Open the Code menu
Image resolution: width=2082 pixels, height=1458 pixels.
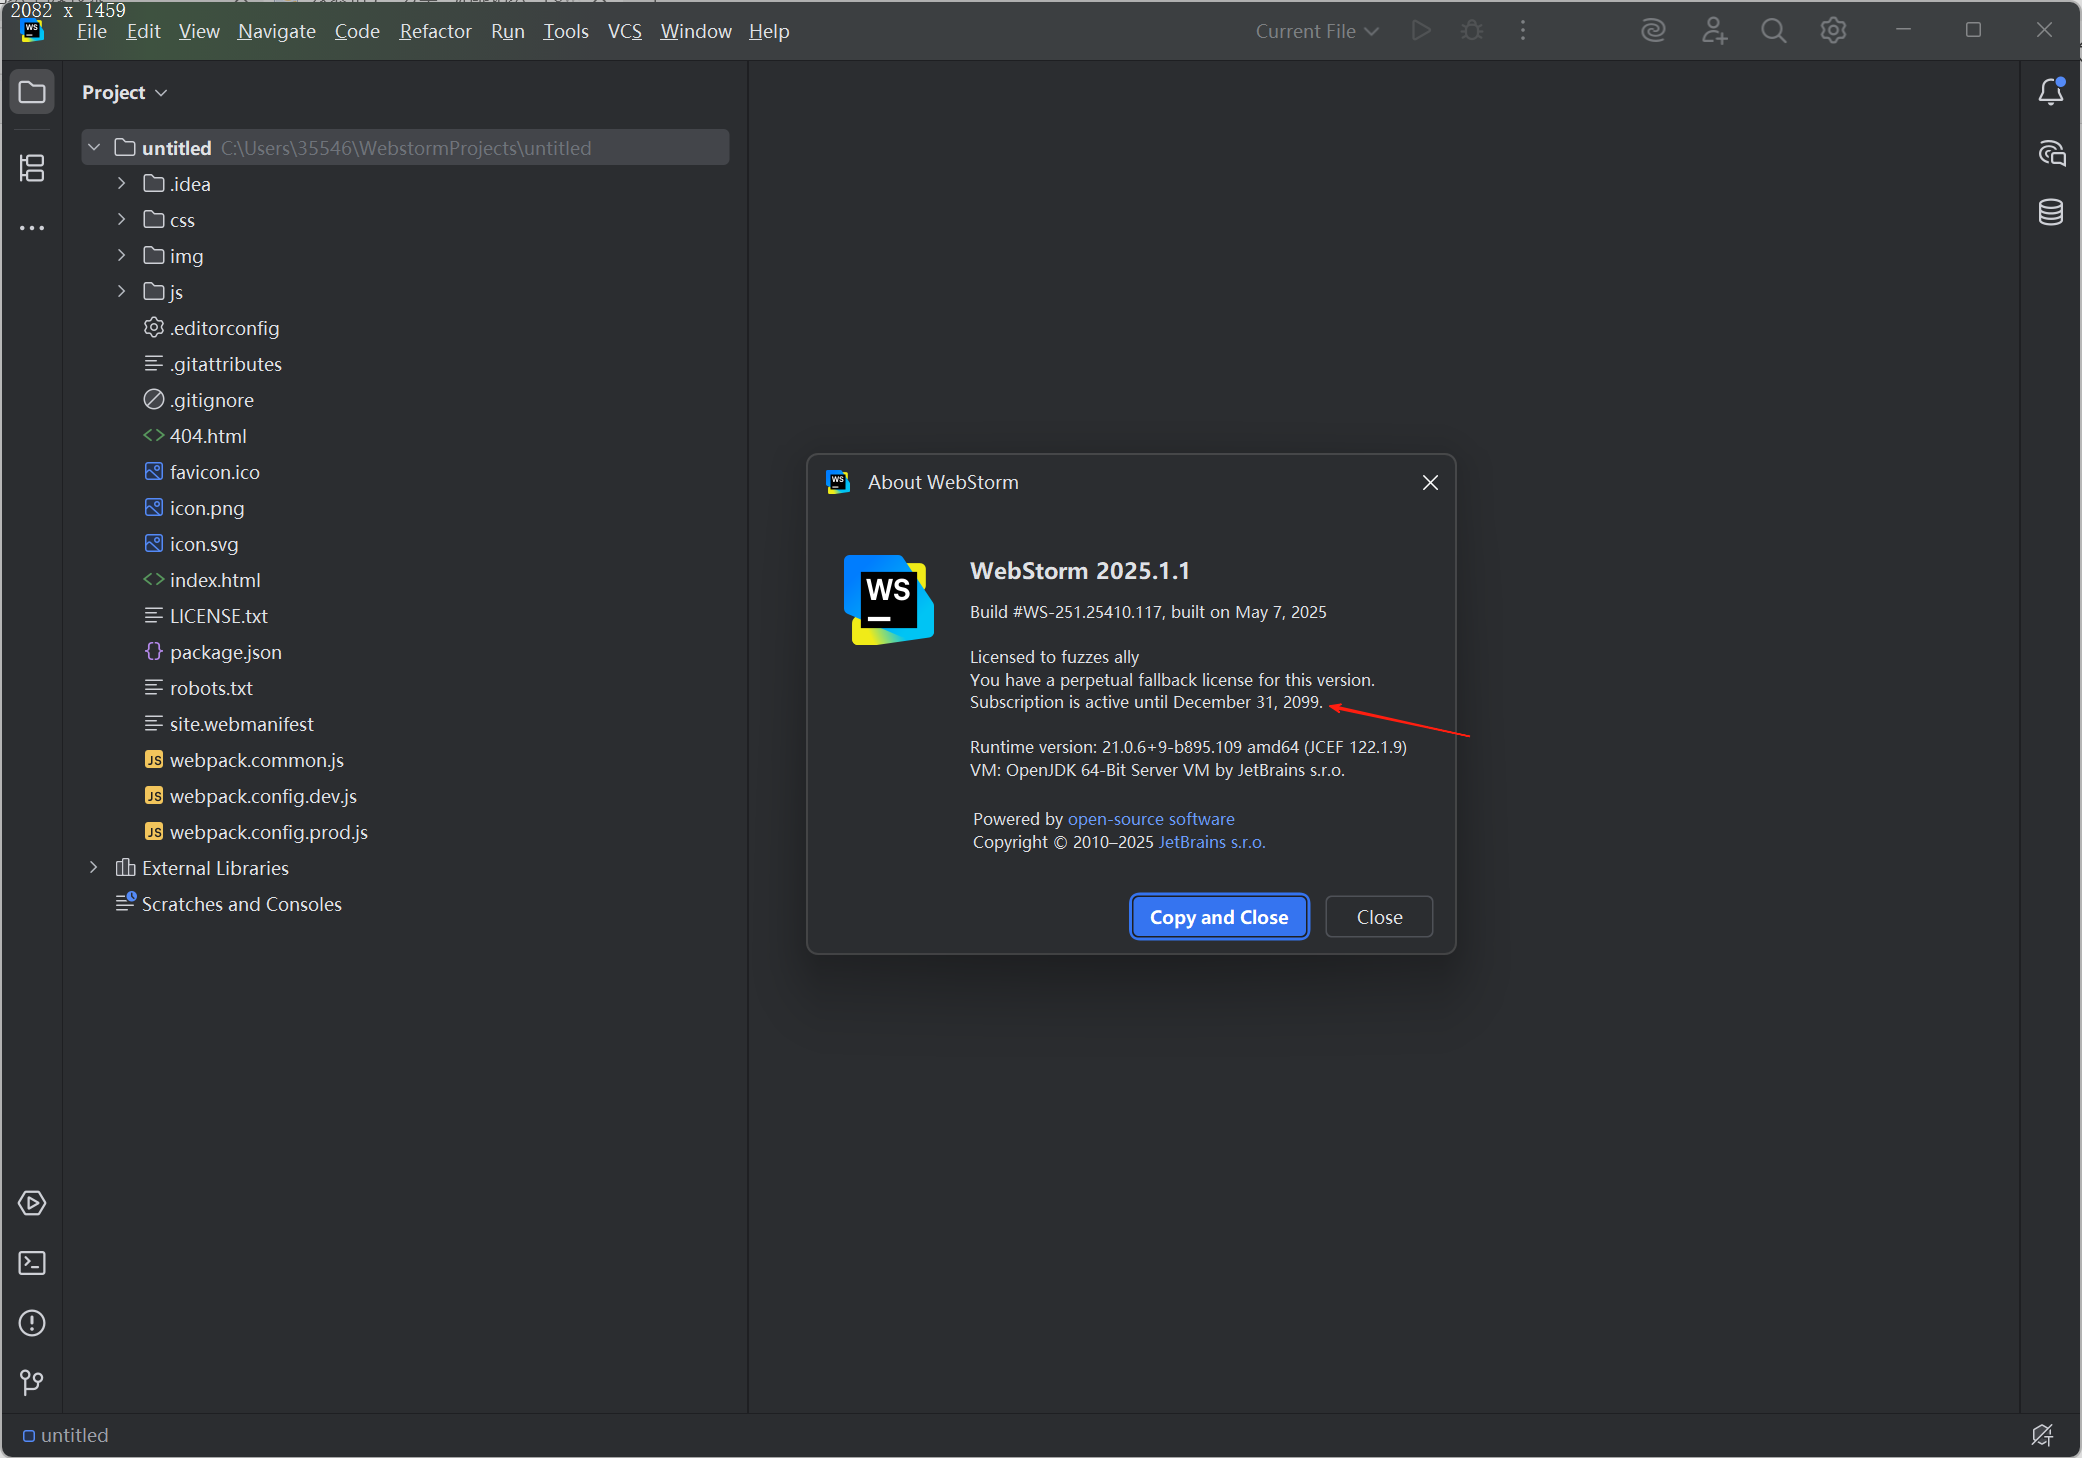(x=357, y=31)
